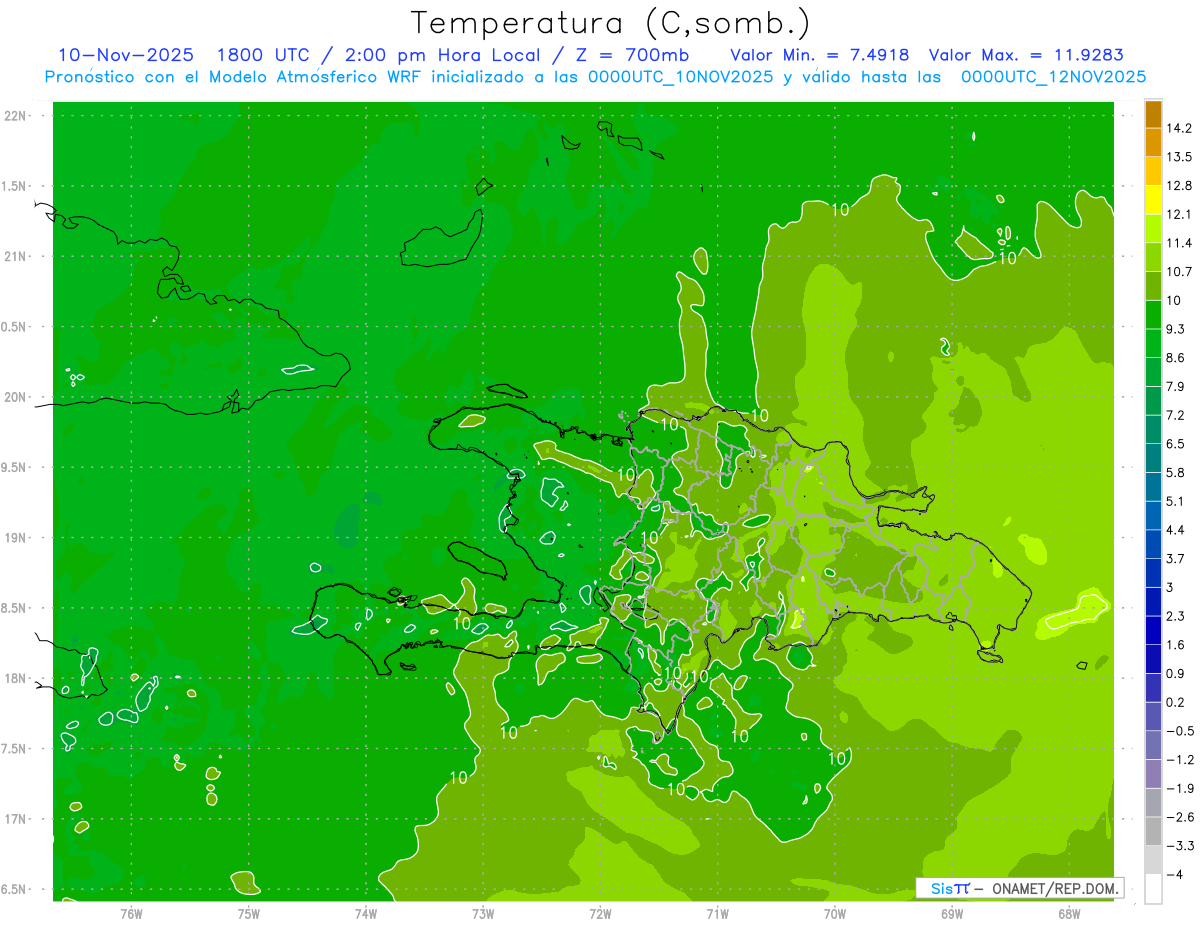Click the '69W' longitude label
This screenshot has height=927, width=1200.
click(952, 913)
